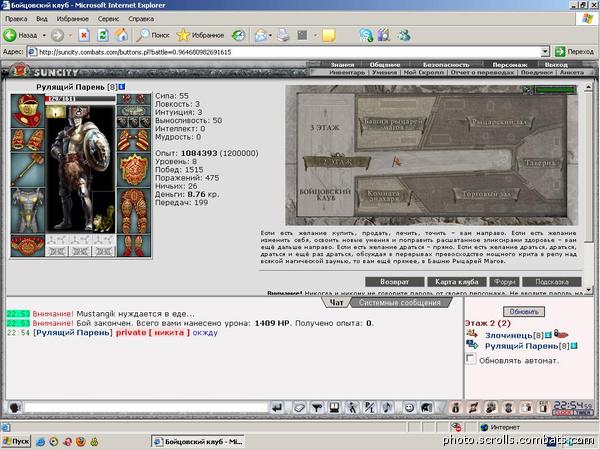The height and width of the screenshot is (450, 600).
Task: Open the Mail envelope toolbar icon
Action: [261, 36]
